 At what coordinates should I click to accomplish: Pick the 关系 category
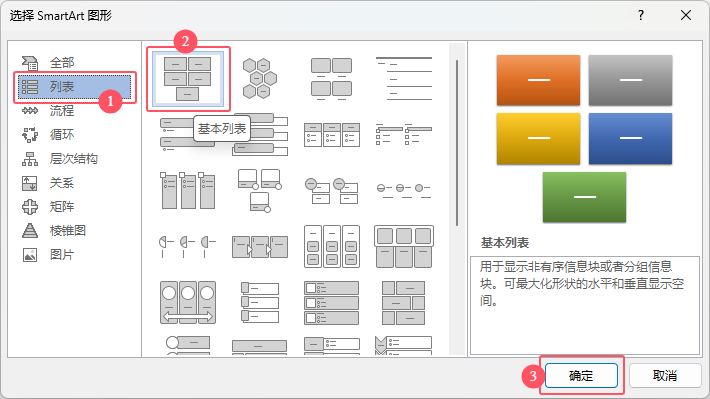61,183
